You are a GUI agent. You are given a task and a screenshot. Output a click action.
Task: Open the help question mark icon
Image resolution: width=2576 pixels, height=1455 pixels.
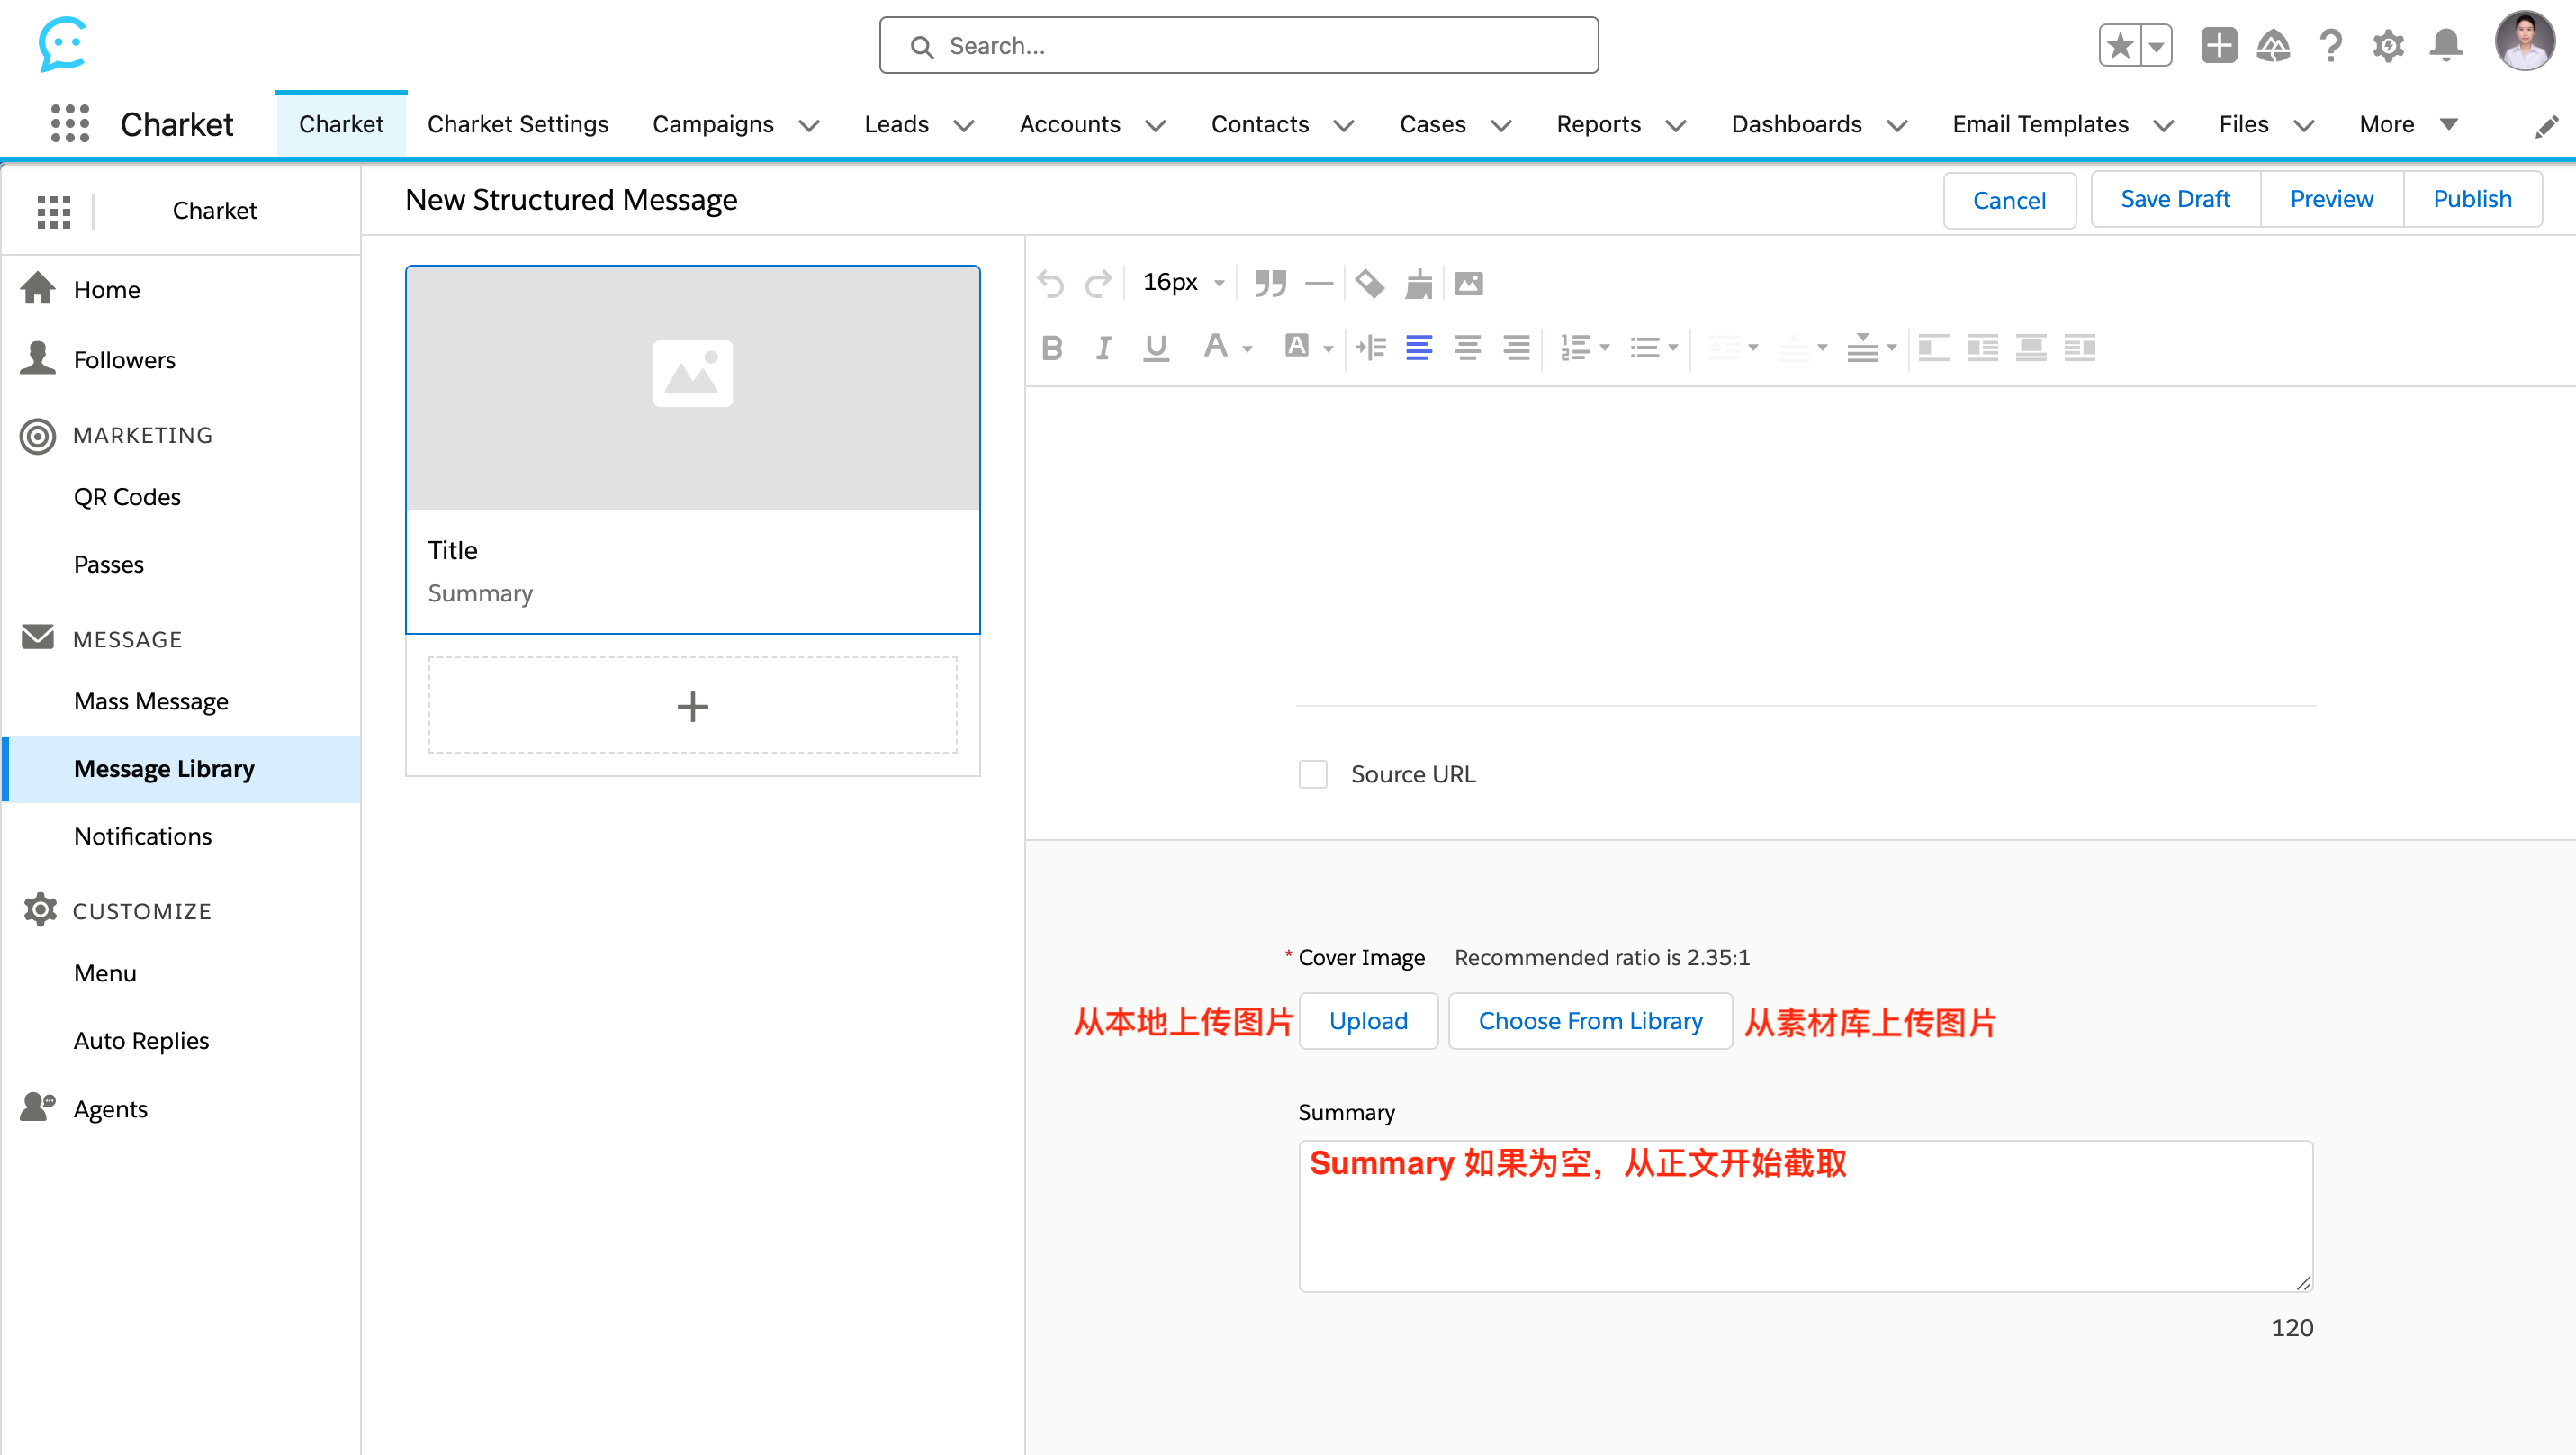click(2330, 45)
